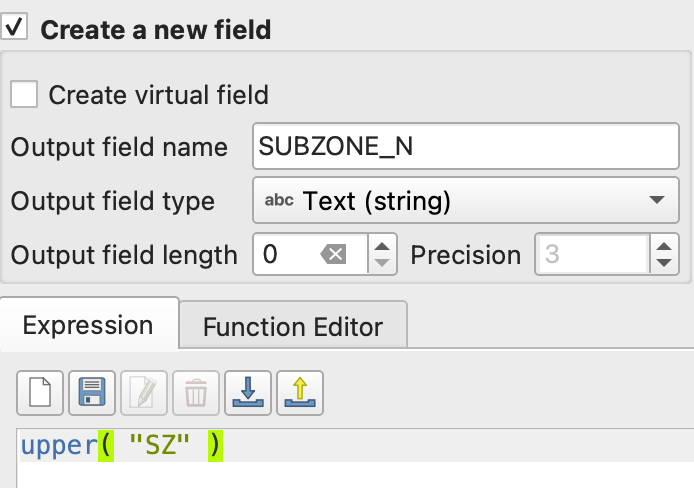
Task: Open the Output field type dropdown
Action: click(x=466, y=201)
